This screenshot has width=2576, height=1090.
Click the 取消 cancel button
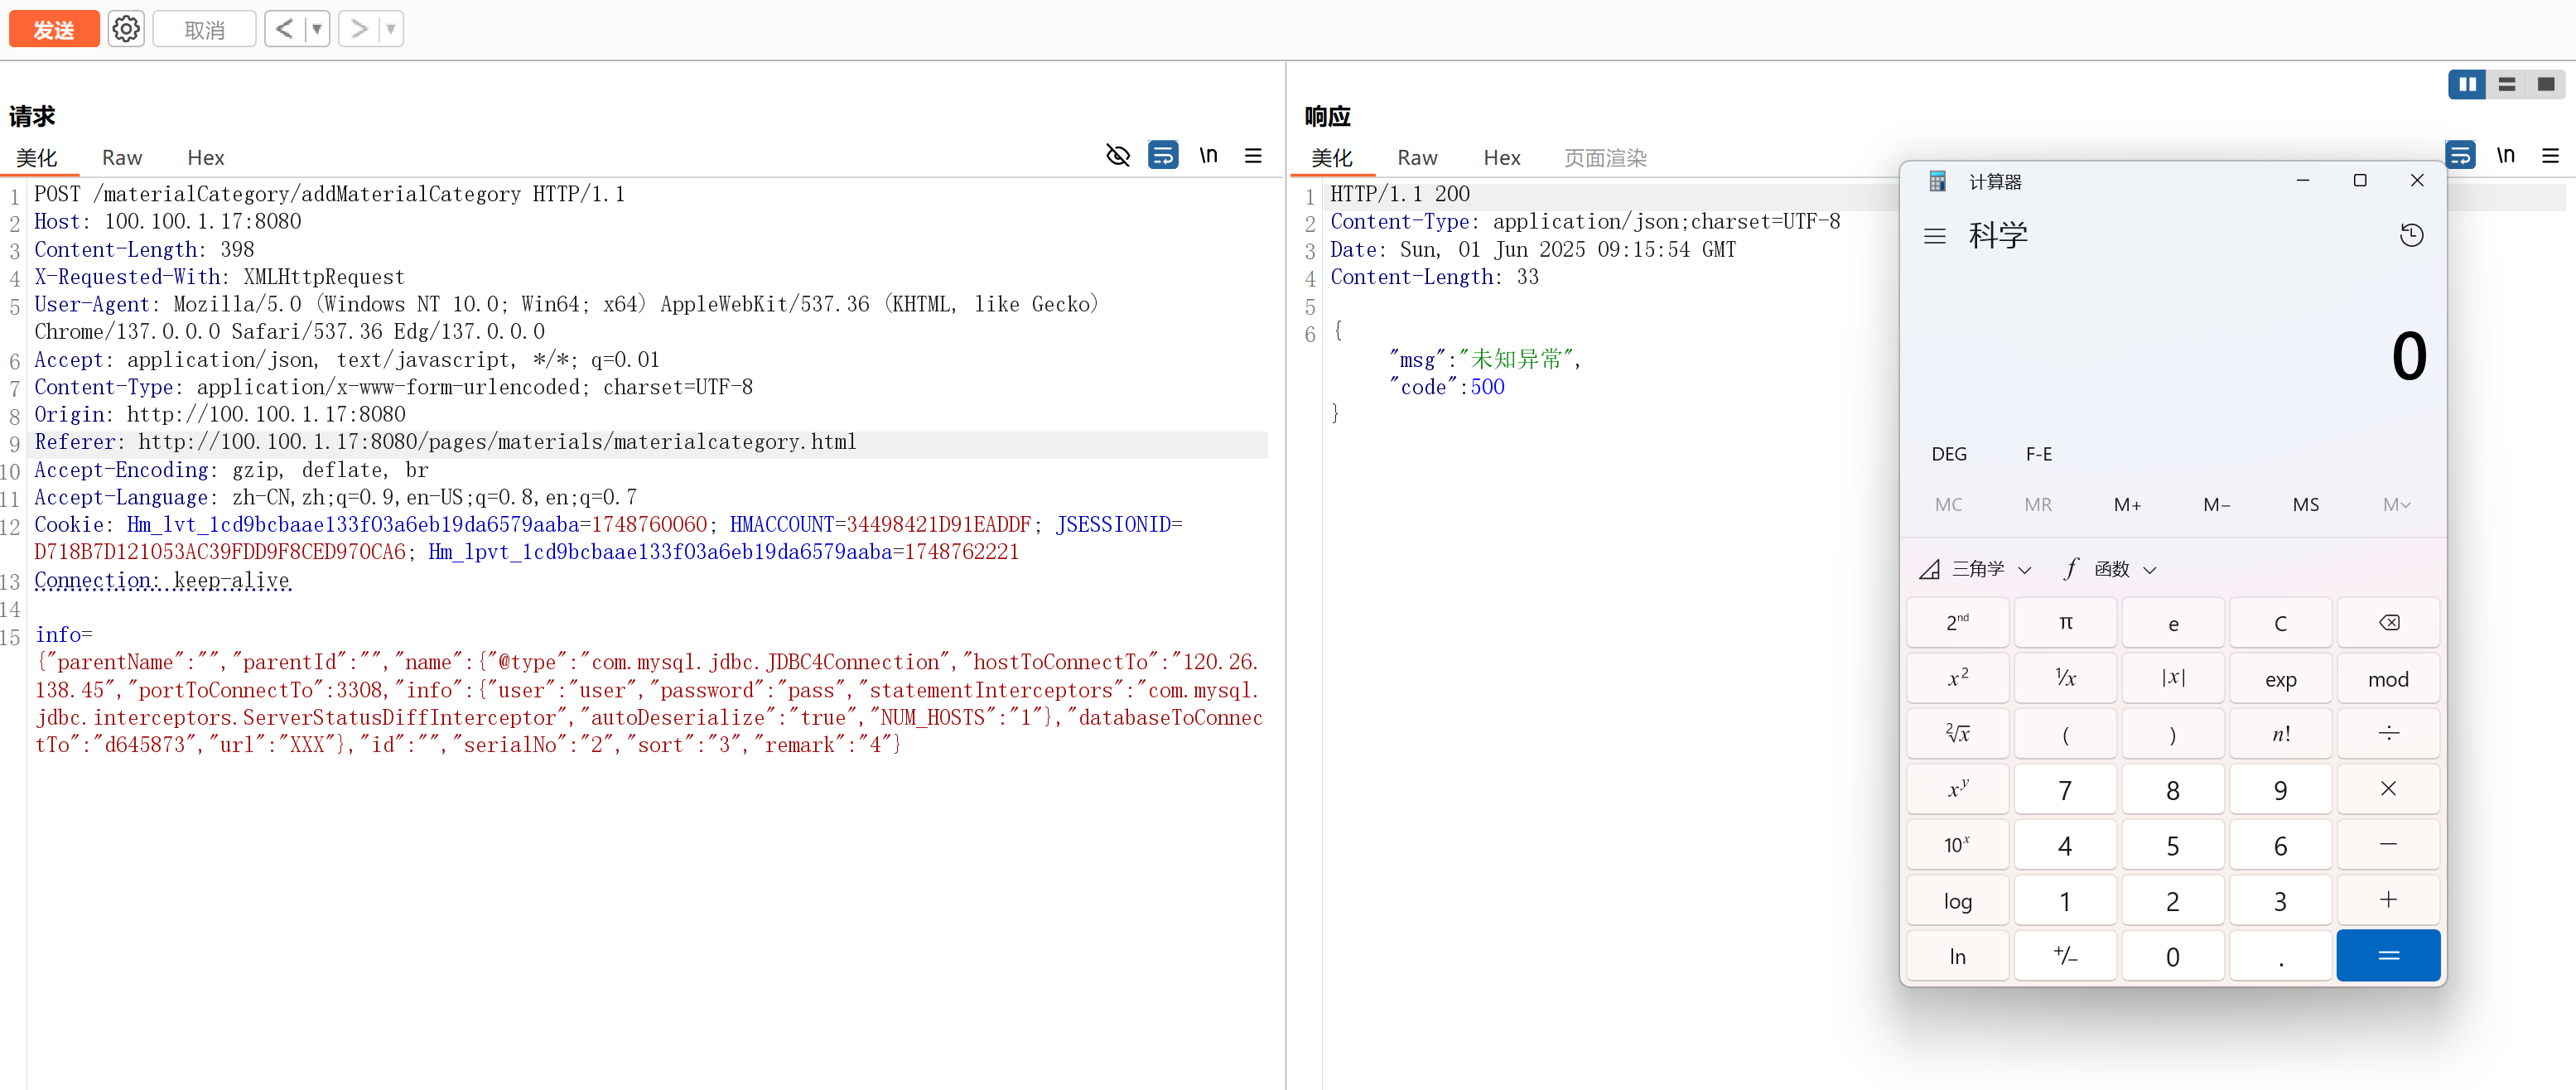point(205,30)
